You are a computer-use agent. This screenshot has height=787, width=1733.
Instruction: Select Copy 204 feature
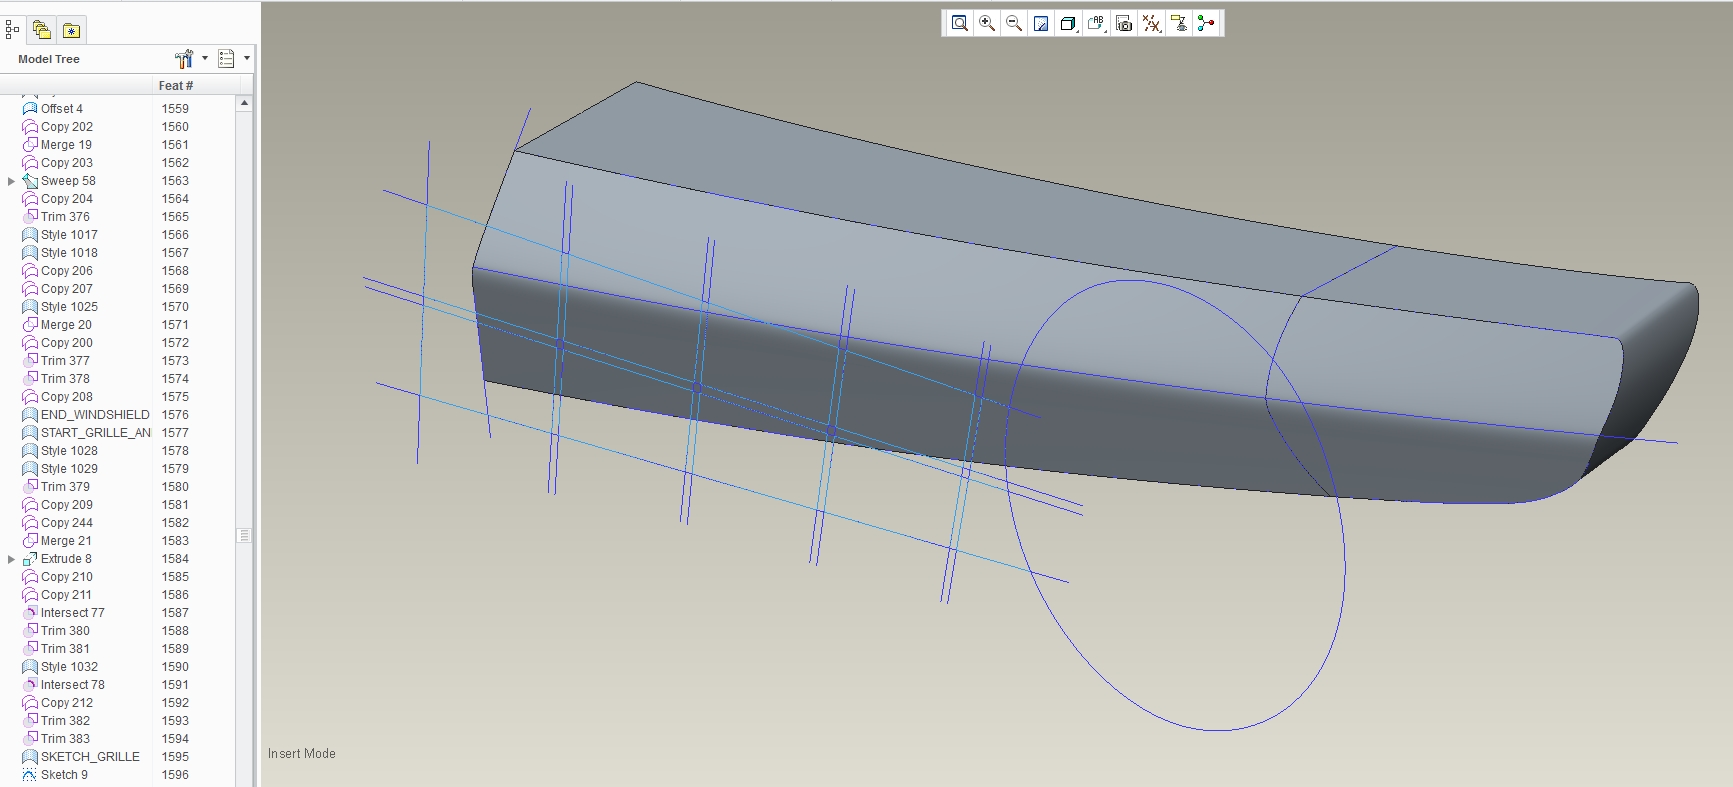click(67, 199)
